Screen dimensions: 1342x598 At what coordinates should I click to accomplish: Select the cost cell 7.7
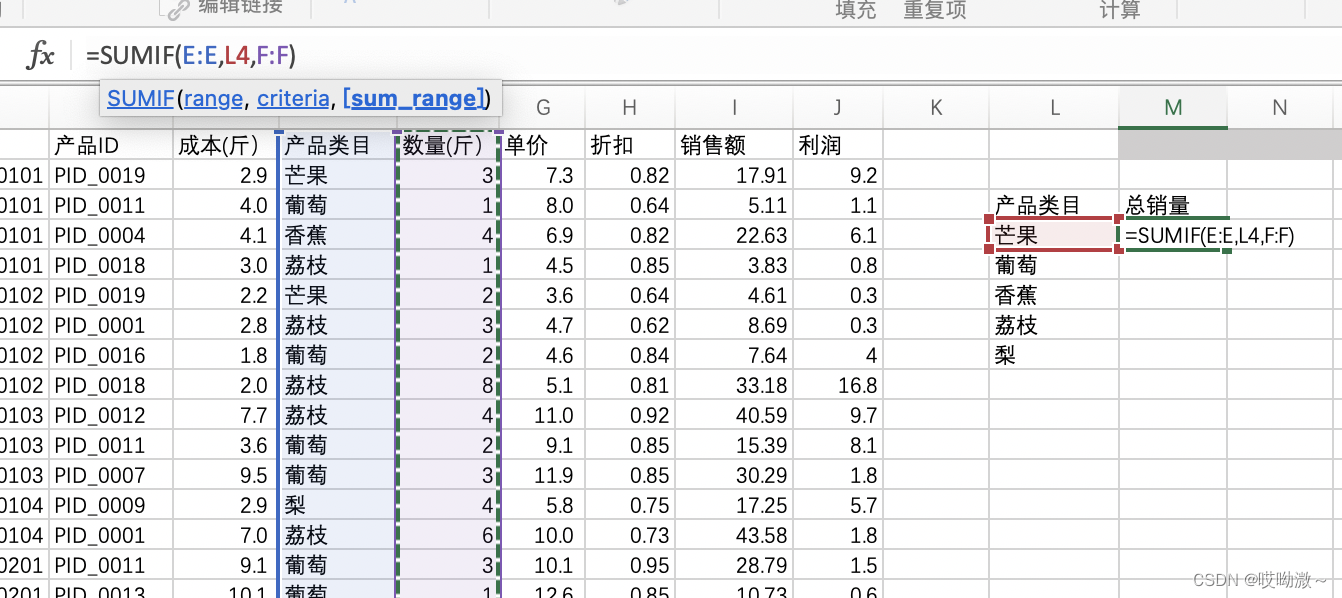tap(226, 415)
